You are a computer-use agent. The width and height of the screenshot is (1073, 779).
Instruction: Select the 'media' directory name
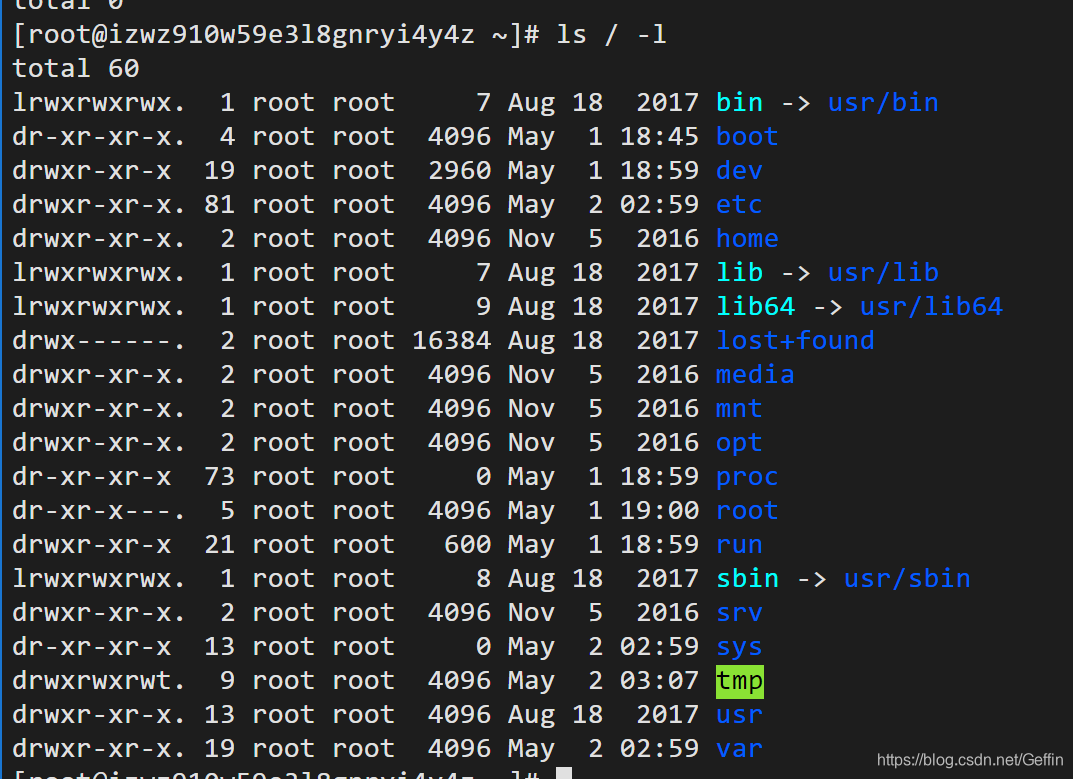click(x=755, y=374)
